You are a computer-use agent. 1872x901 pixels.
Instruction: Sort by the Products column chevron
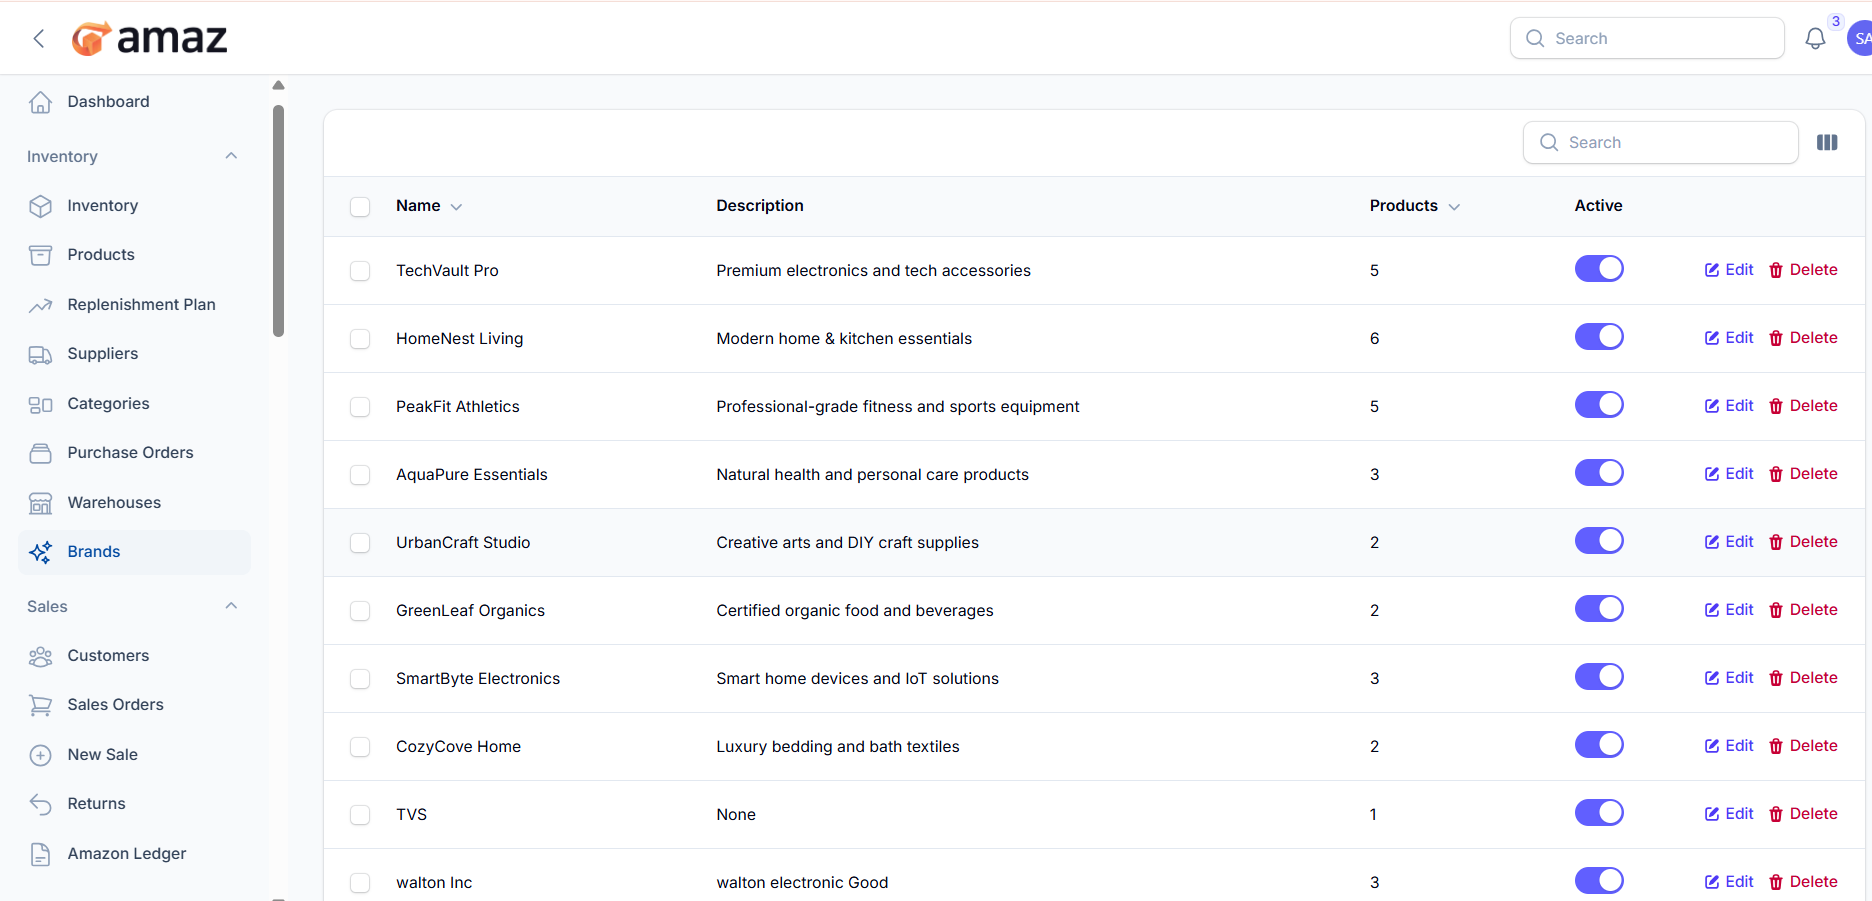tap(1454, 207)
